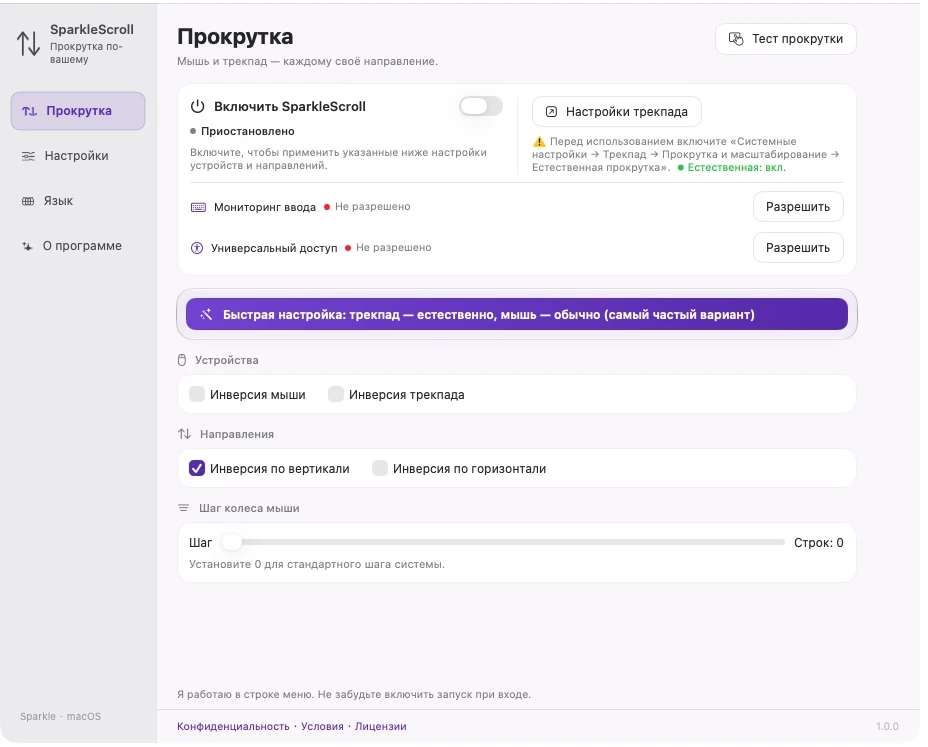Viewport: 928px width, 747px height.
Task: Click the keyboard icon next to Мониторинг ввода
Action: click(x=198, y=207)
